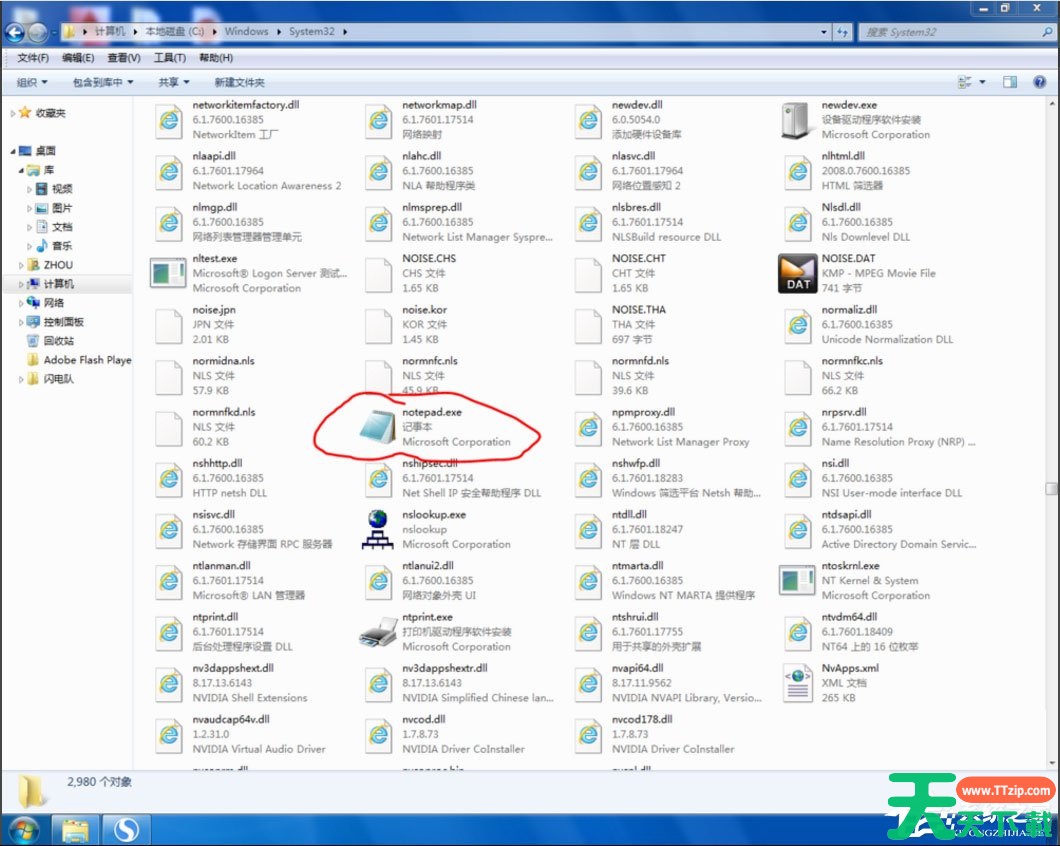Open the 文件(F) menu
The width and height of the screenshot is (1060, 846).
point(33,58)
